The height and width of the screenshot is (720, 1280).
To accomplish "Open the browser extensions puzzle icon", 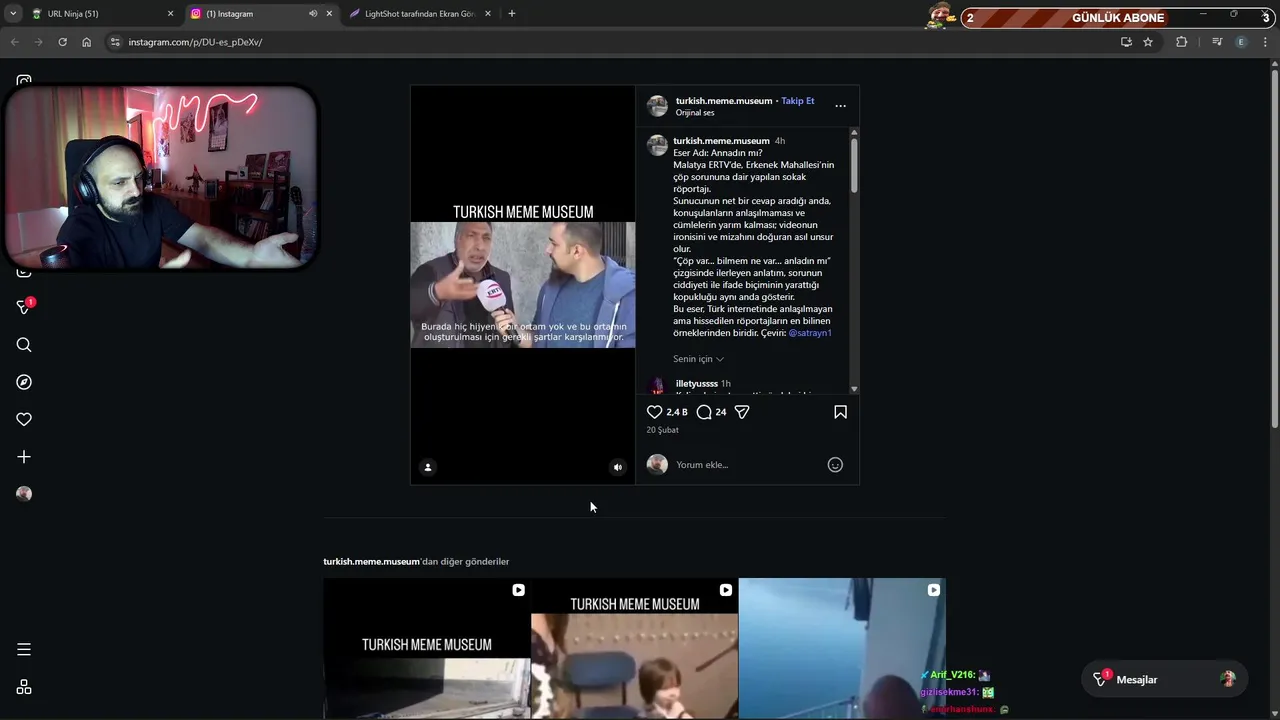I will (x=1182, y=42).
